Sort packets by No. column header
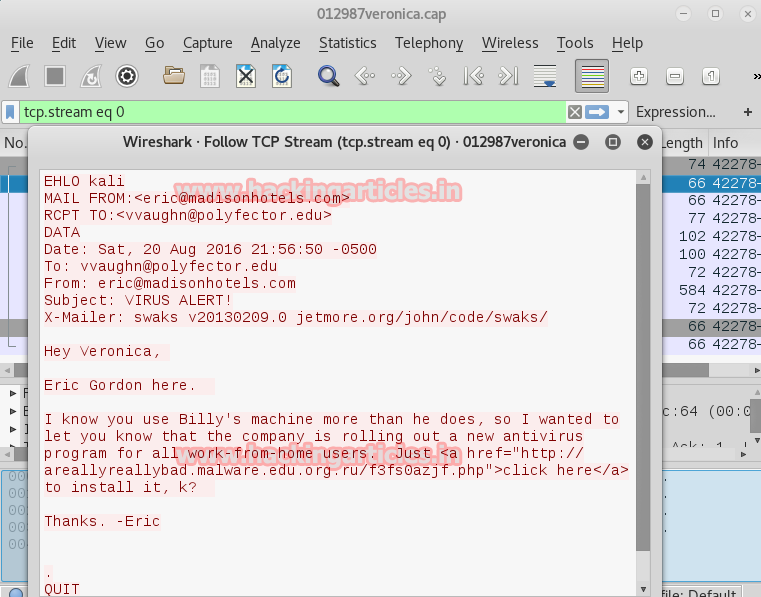 click(14, 143)
